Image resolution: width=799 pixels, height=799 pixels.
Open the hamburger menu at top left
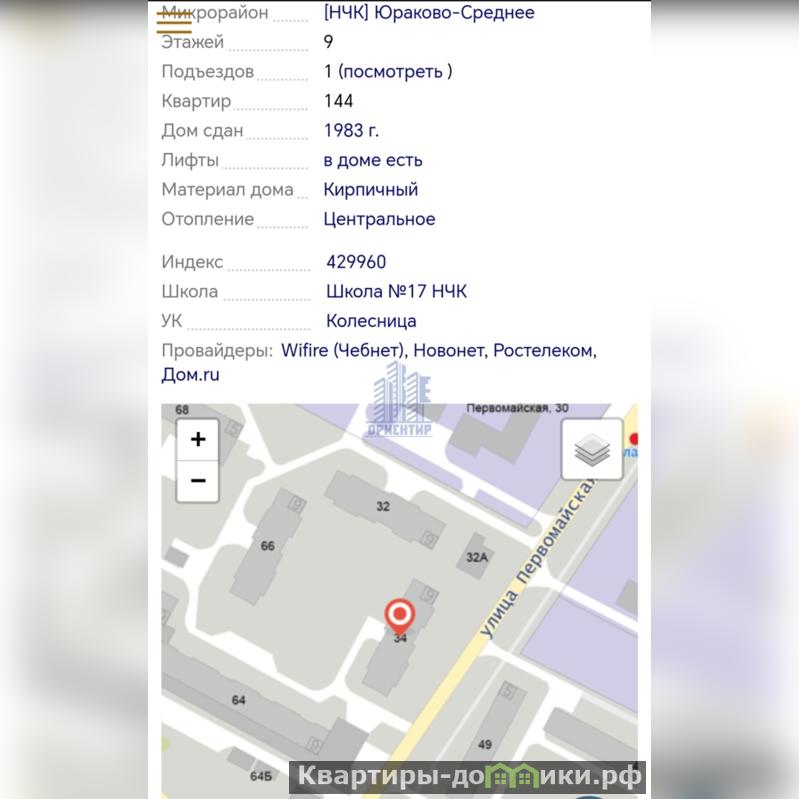174,20
